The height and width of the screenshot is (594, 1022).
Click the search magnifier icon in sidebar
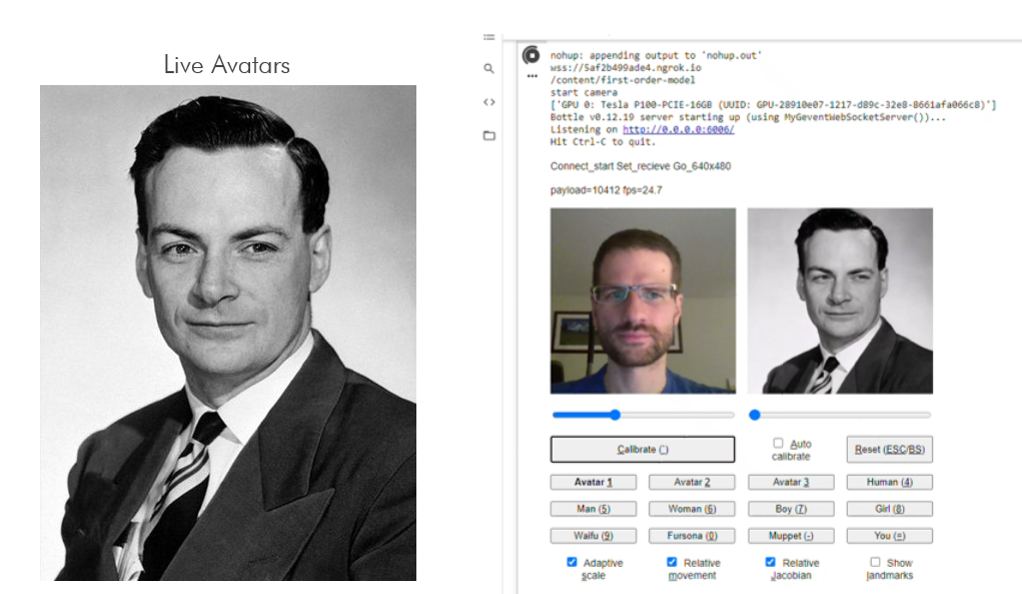point(489,69)
